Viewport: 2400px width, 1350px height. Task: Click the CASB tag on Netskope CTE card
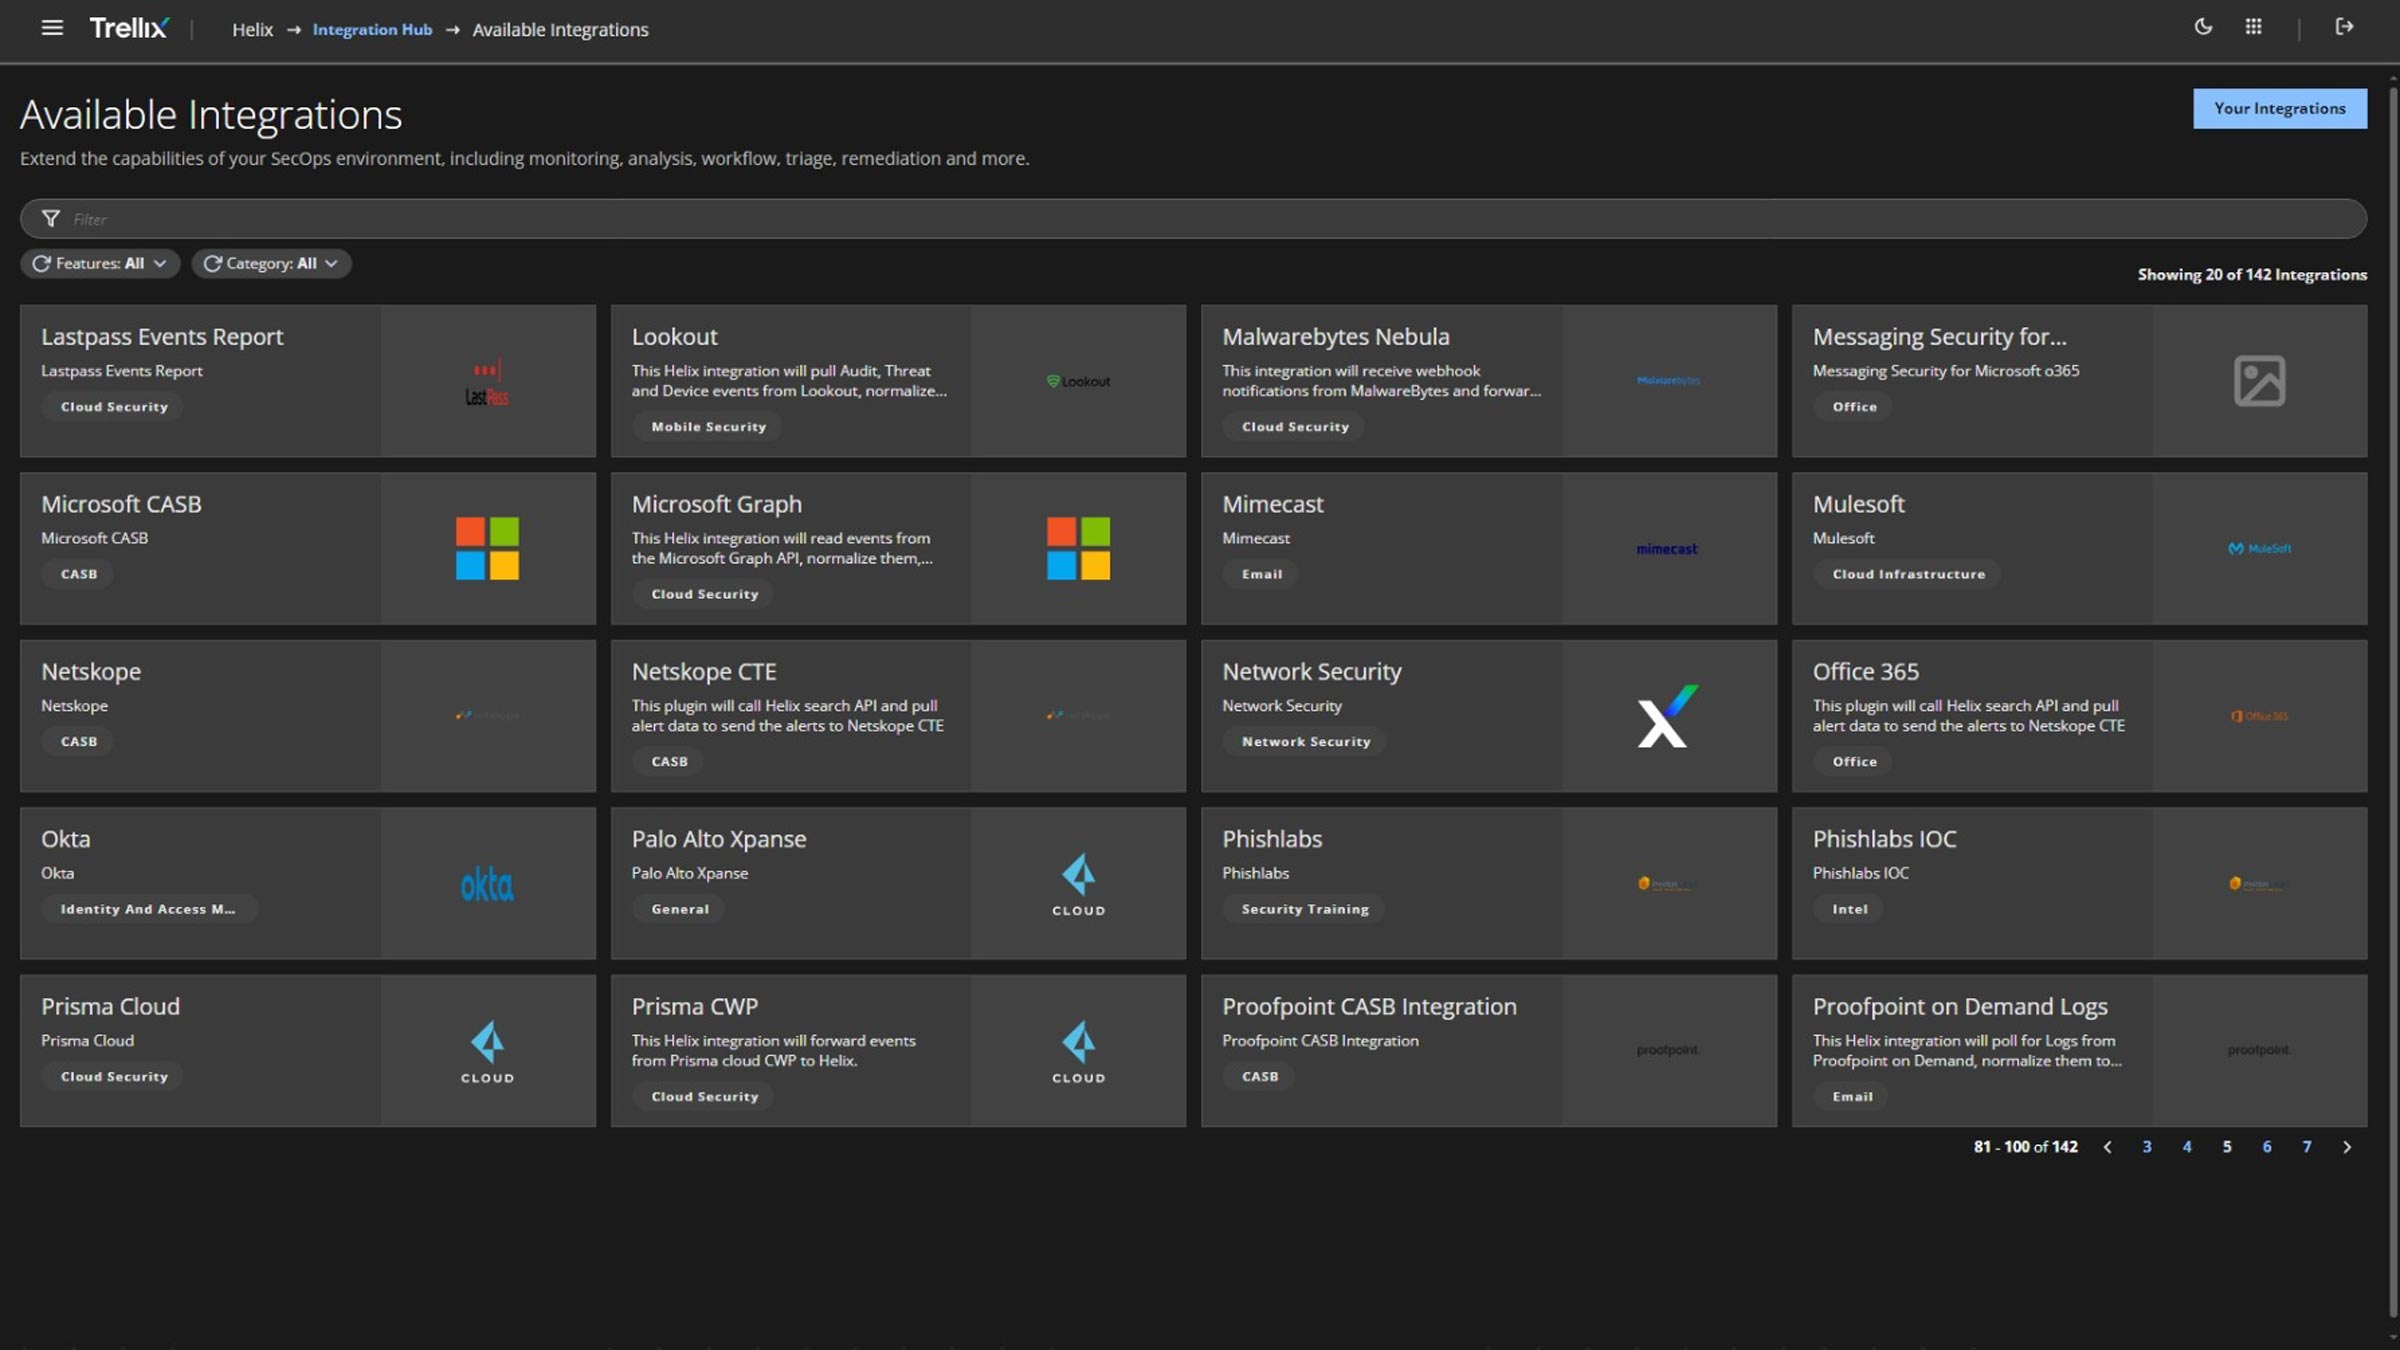pos(669,761)
